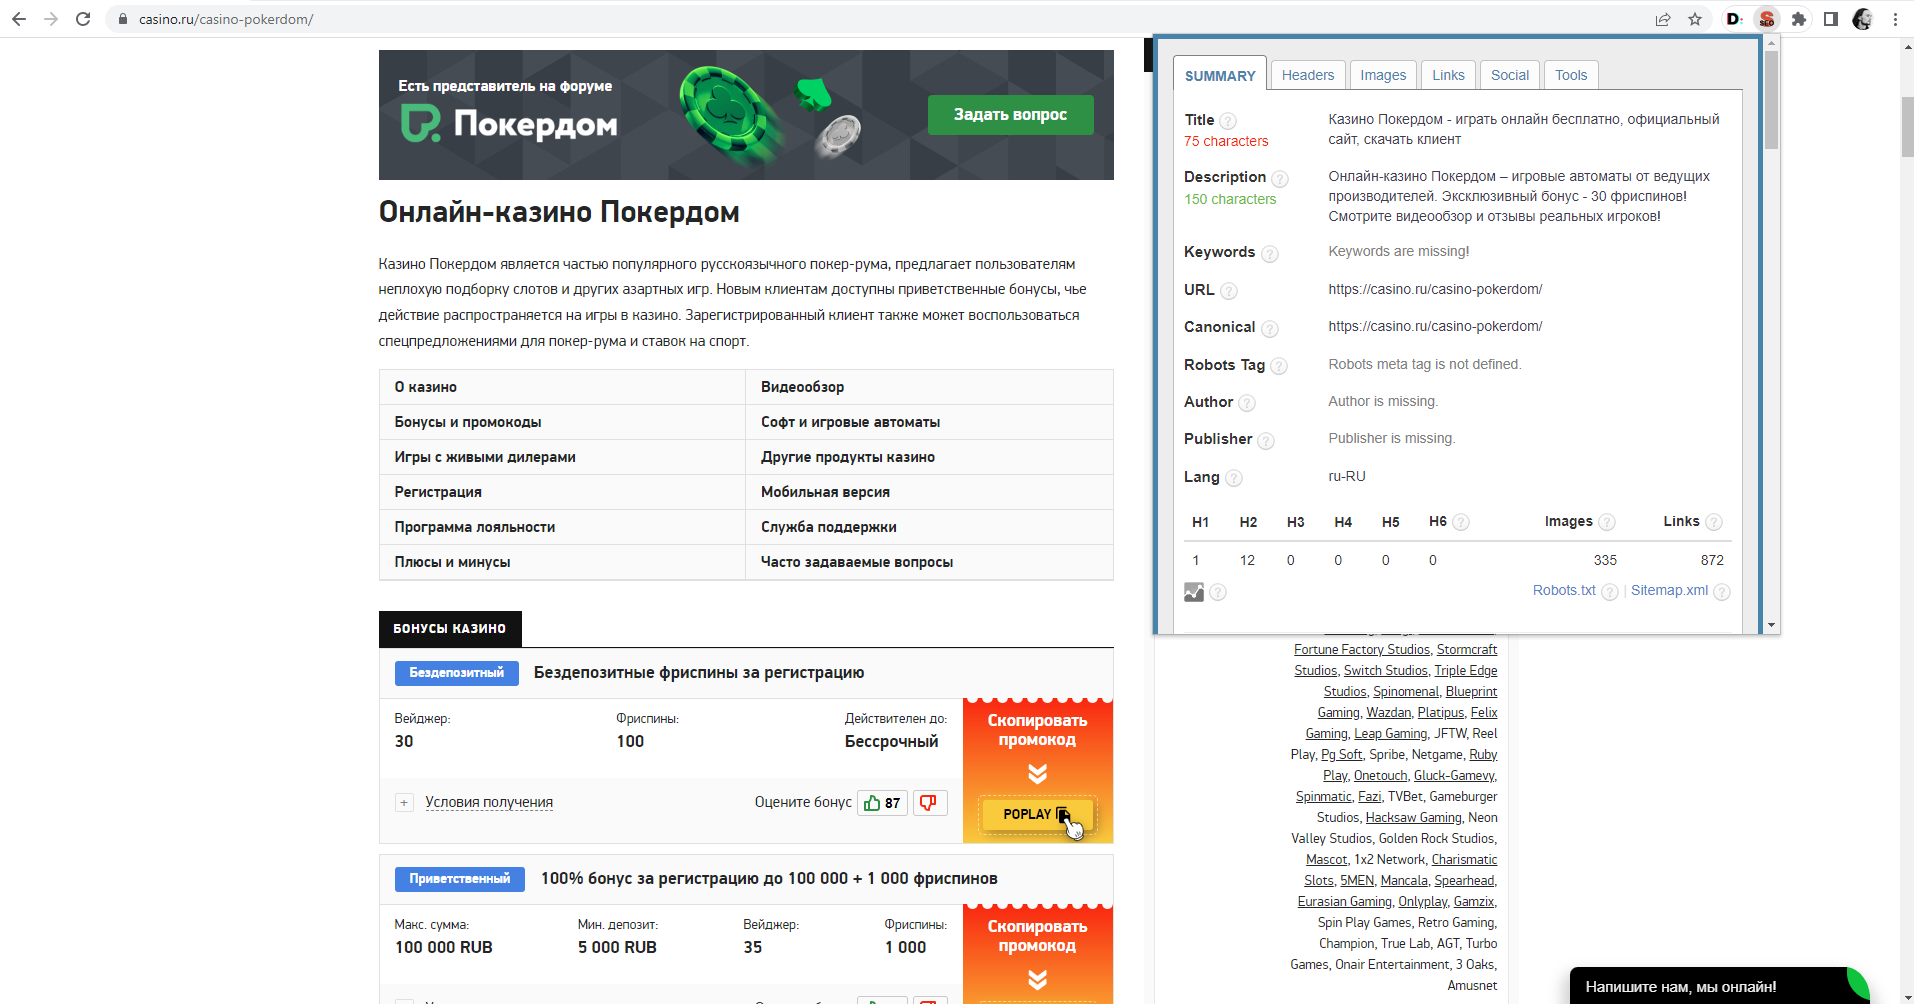
Task: Jump to Плюсы и минусы section
Action: pyautogui.click(x=452, y=562)
